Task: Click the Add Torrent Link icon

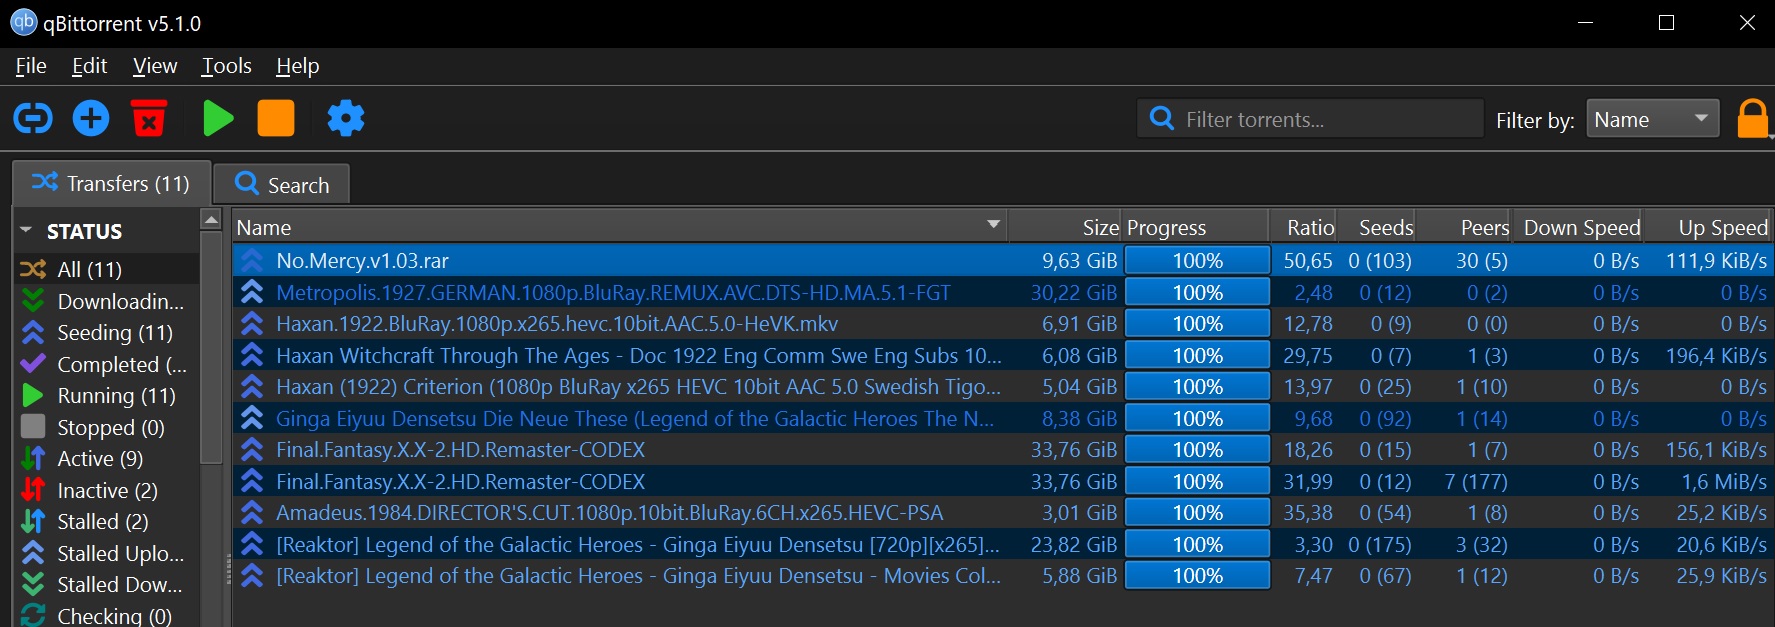Action: click(x=33, y=119)
